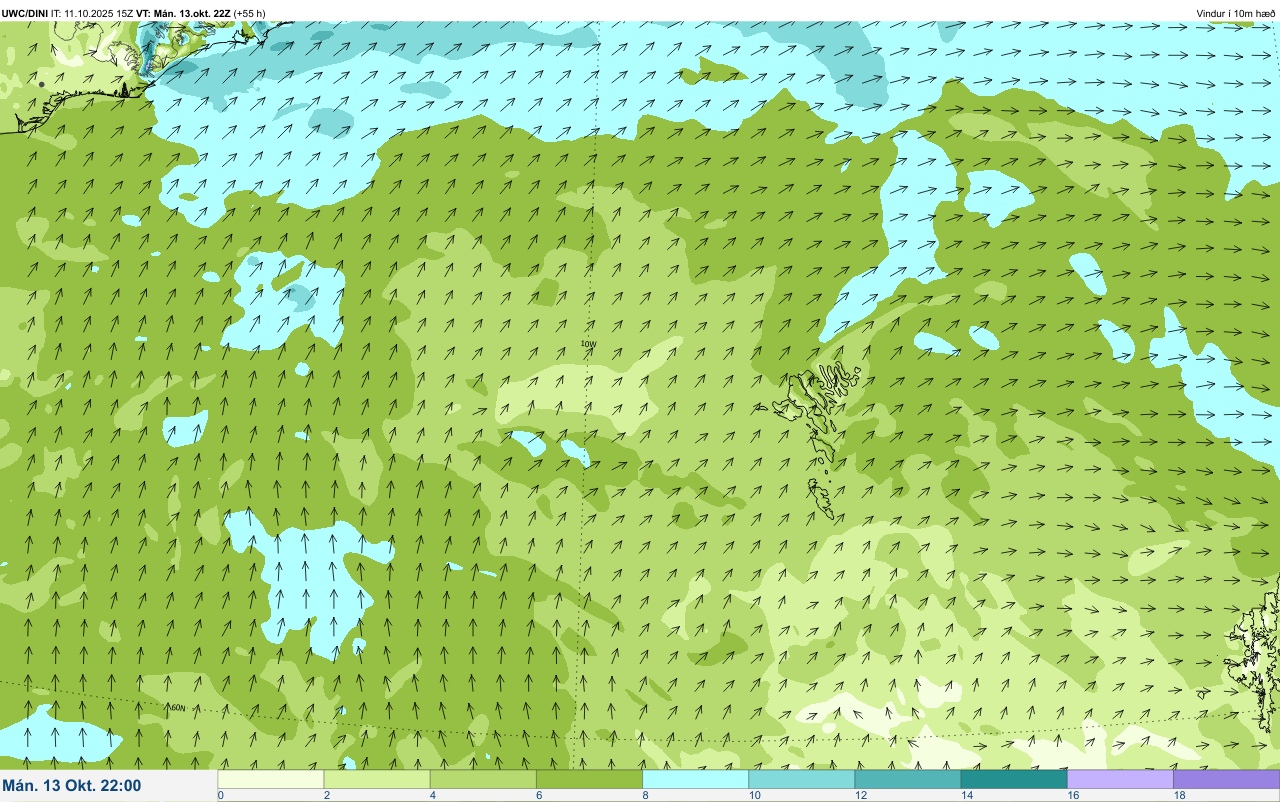Click the 14–16 m/s dark teal legend swatch
This screenshot has height=802, width=1280.
pos(1013,779)
